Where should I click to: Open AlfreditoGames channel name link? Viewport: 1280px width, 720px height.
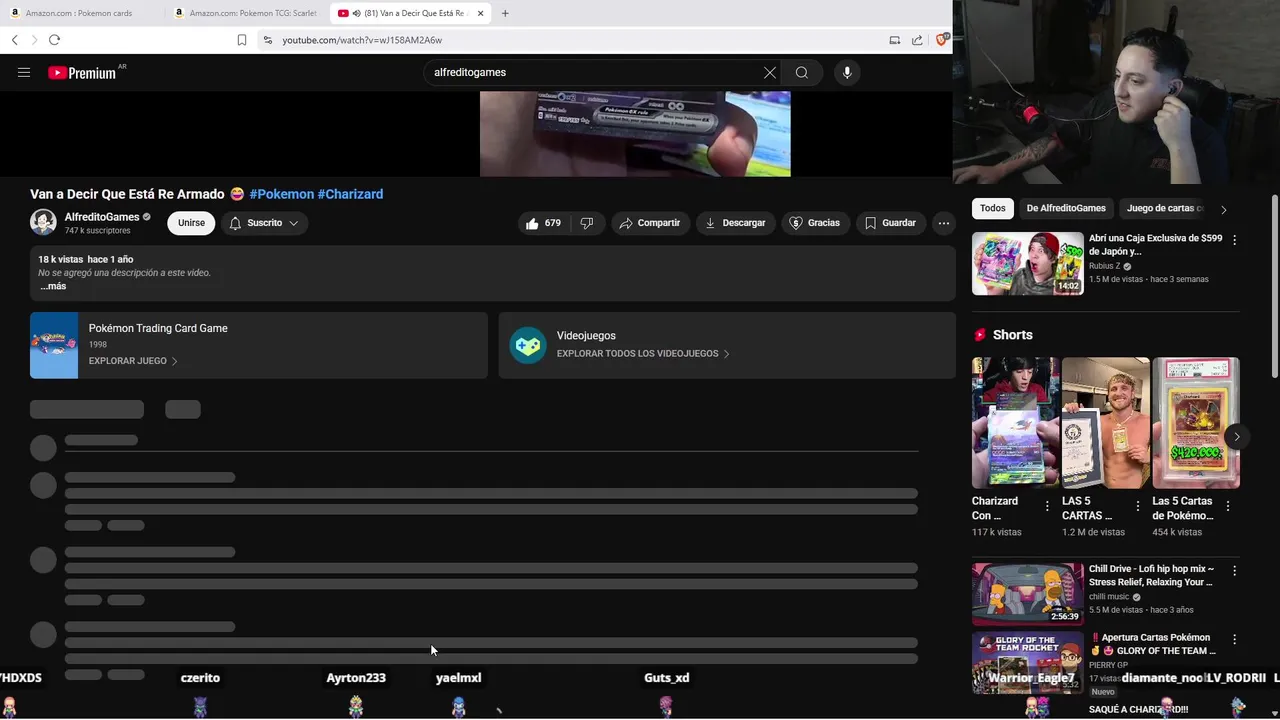102,217
